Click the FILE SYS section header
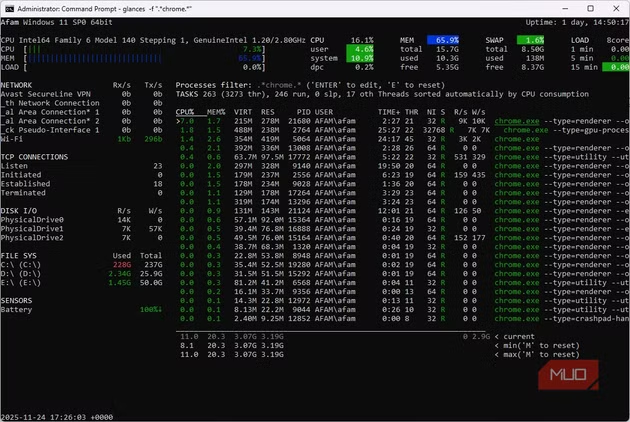This screenshot has height=422, width=630. (x=18, y=256)
